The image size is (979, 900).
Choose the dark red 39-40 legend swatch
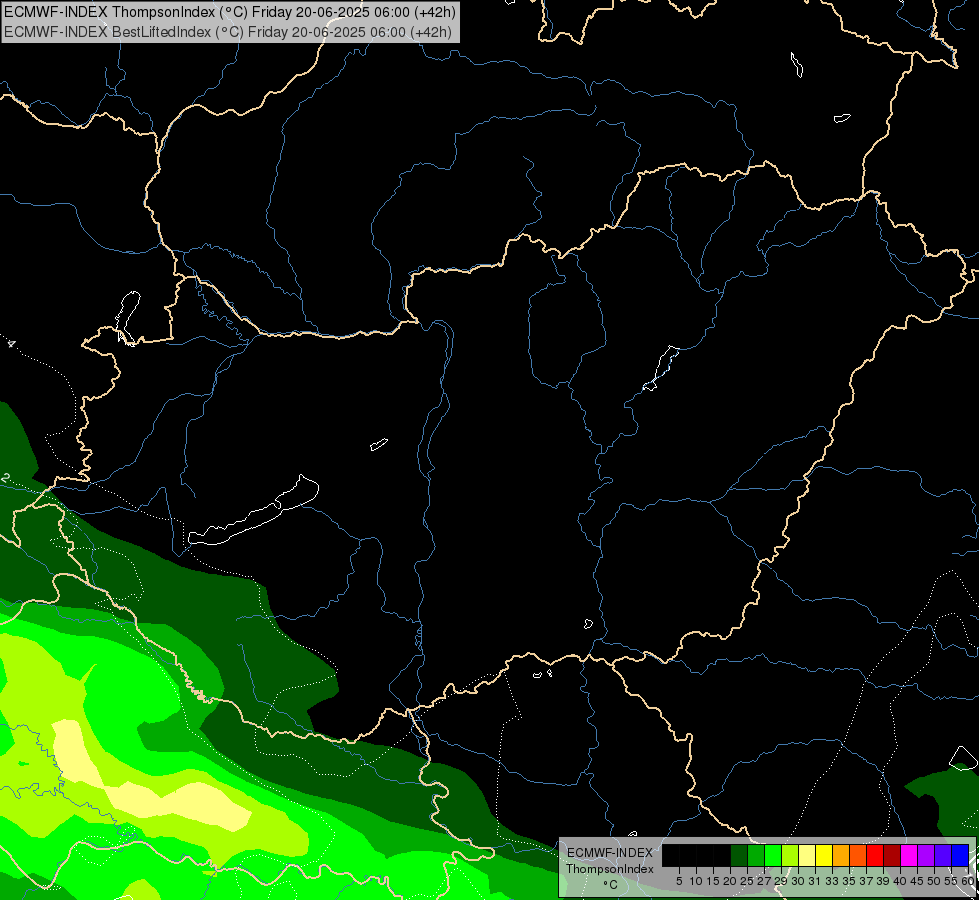(x=892, y=855)
